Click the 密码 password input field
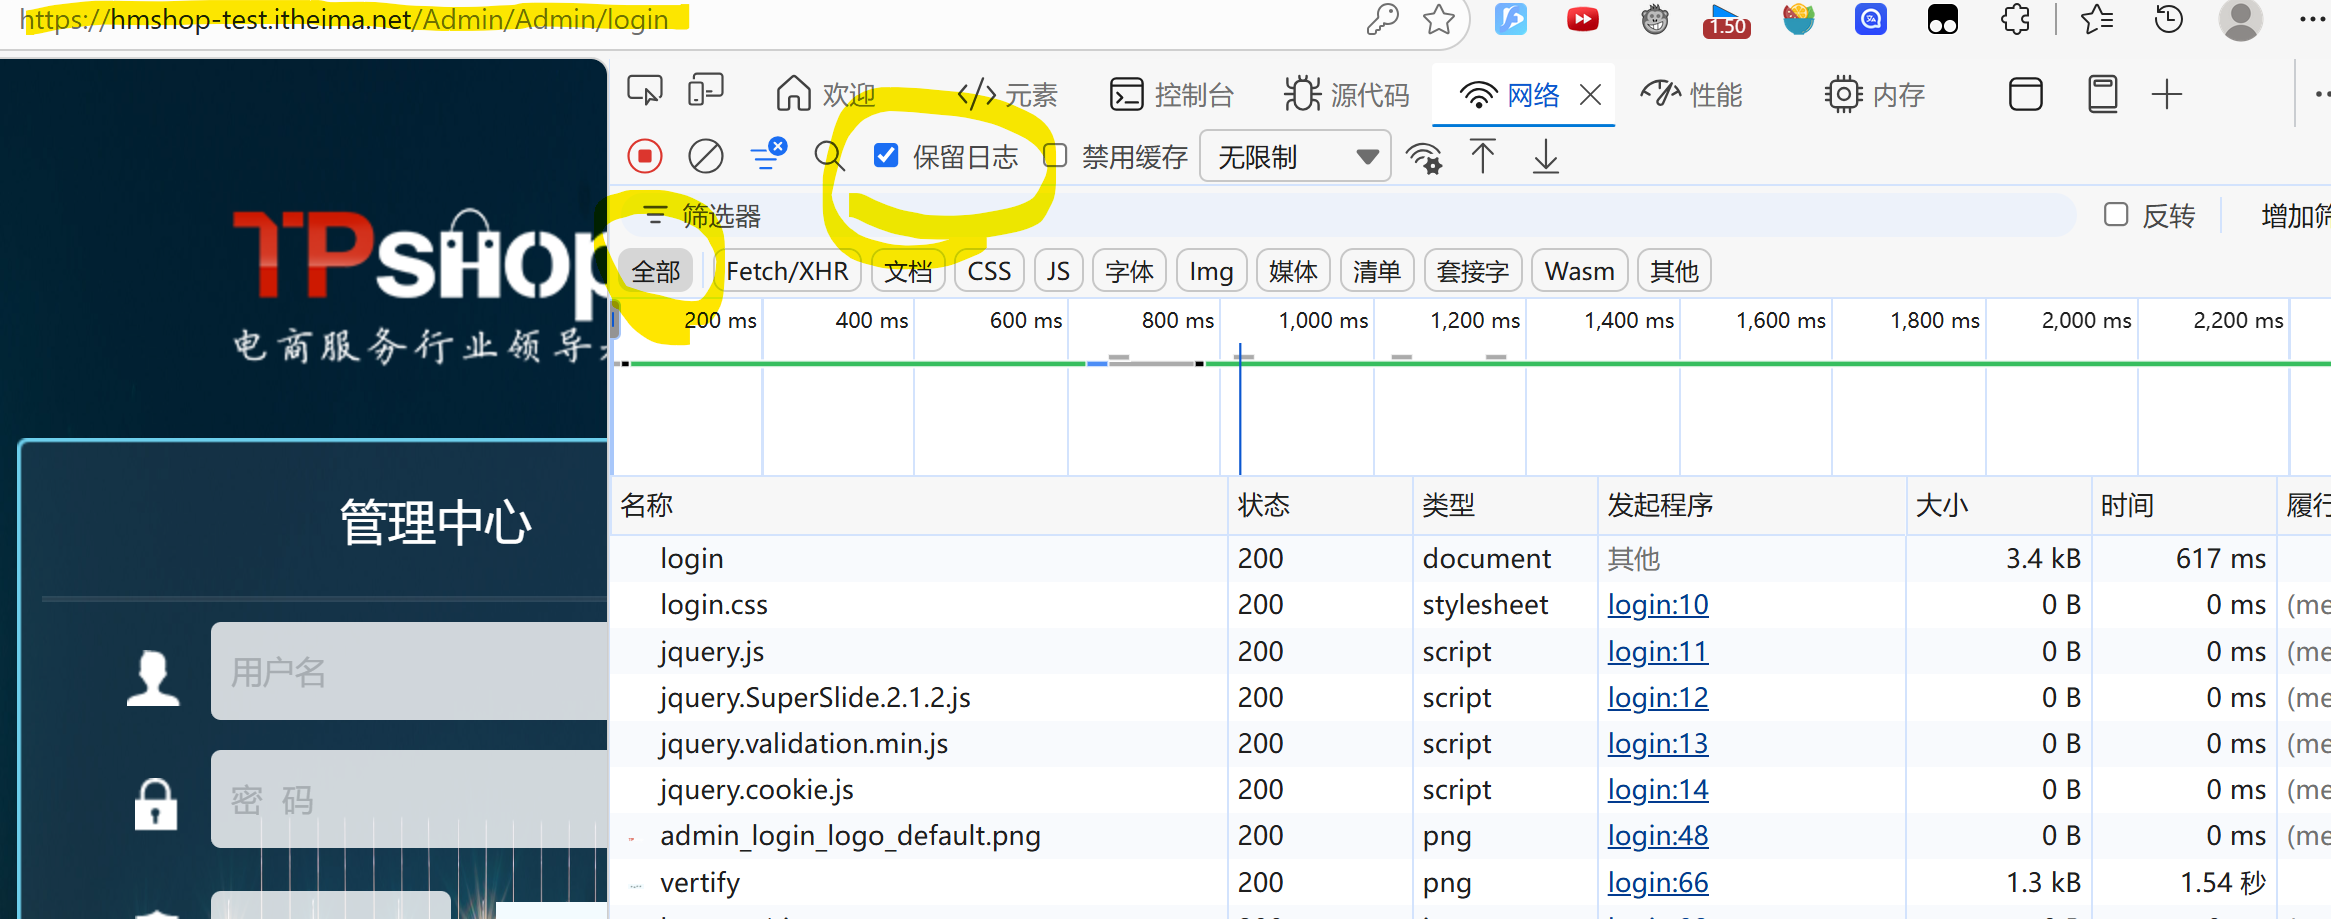The height and width of the screenshot is (919, 2331). coord(410,799)
